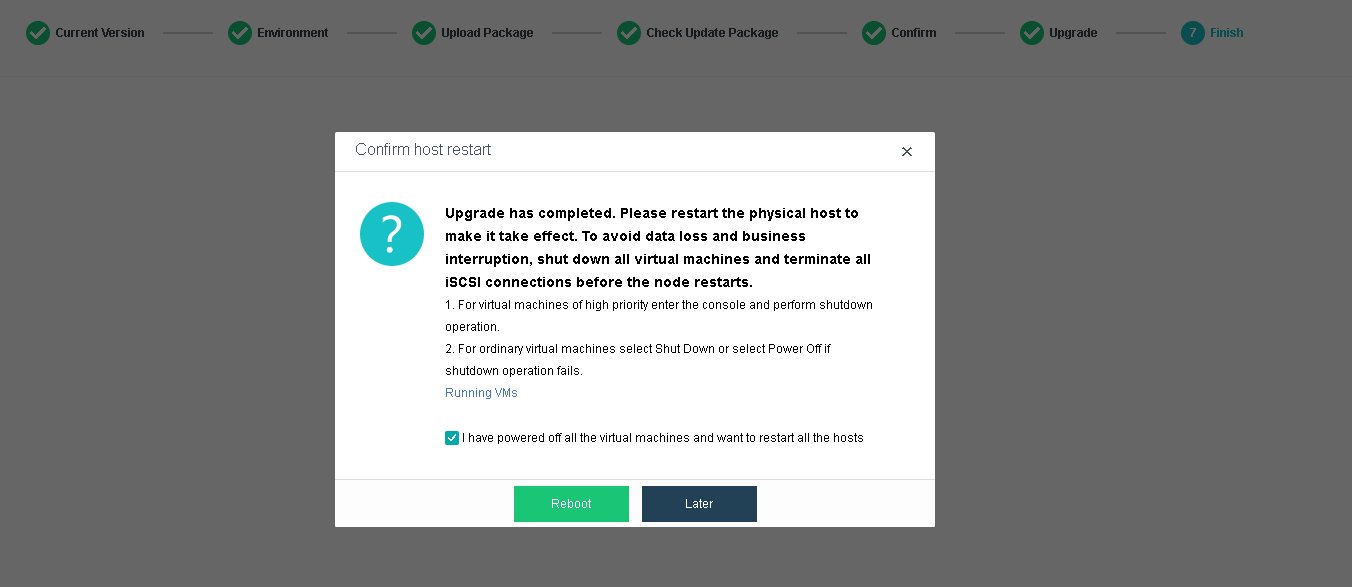Choose the Later button
The image size is (1352, 587).
click(699, 504)
